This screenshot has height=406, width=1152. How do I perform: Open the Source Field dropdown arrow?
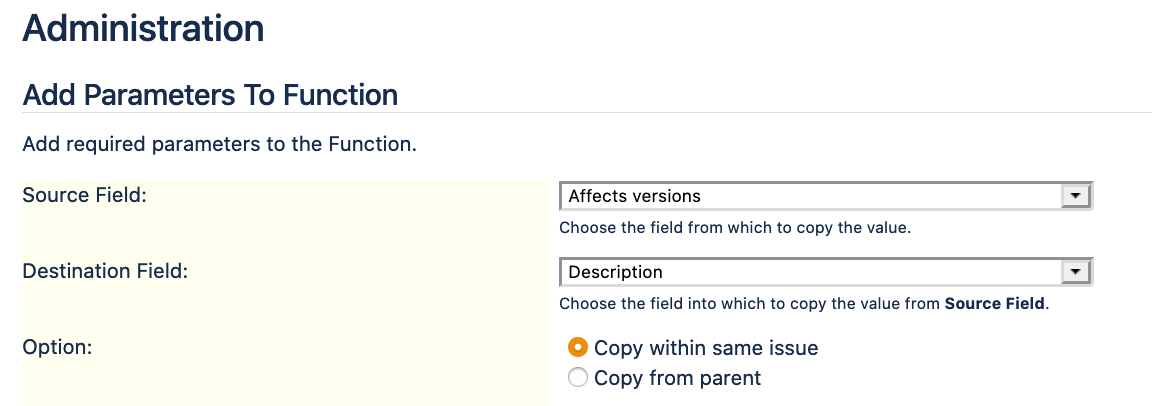coord(1075,196)
